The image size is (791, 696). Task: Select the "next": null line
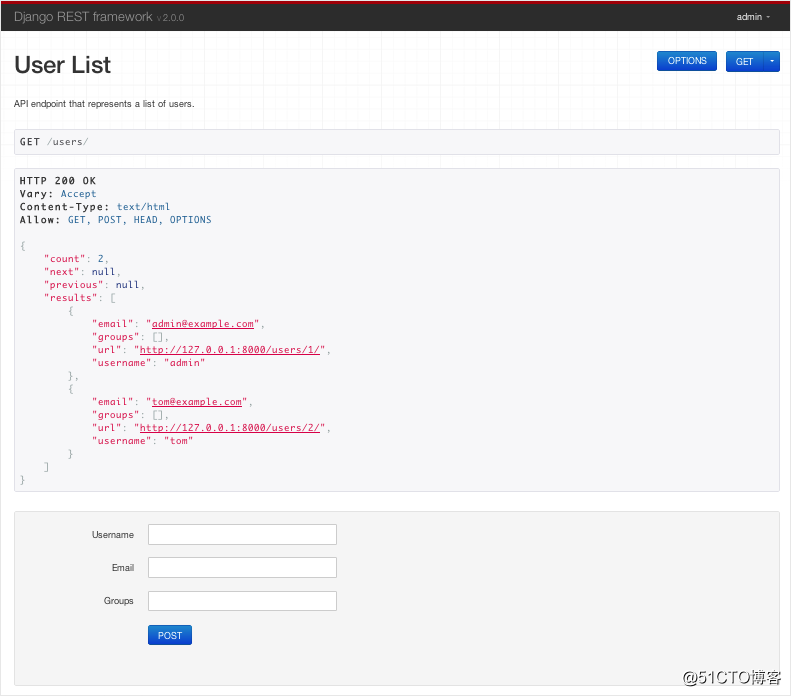(82, 272)
